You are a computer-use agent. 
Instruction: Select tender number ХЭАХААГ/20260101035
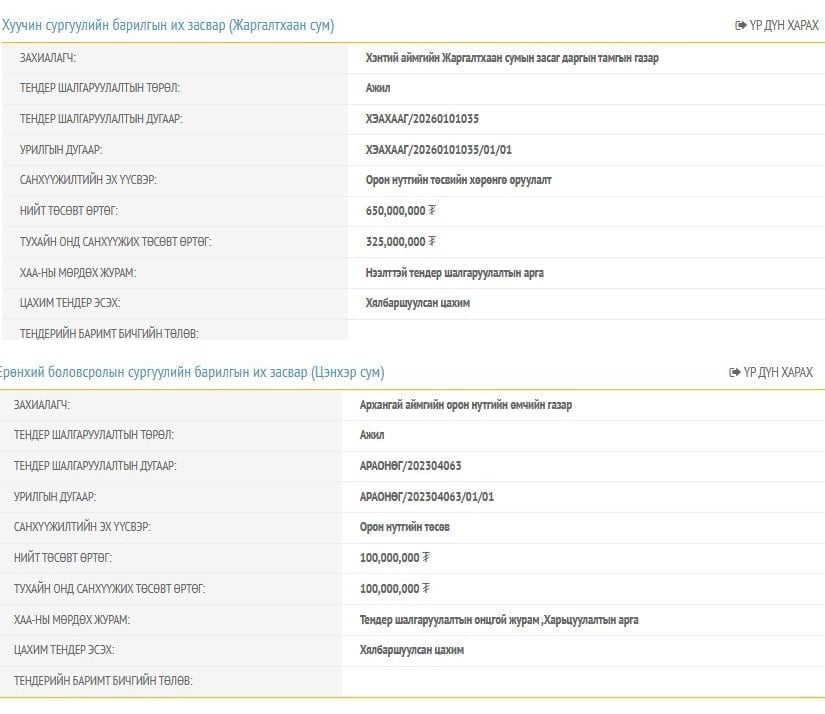tap(422, 119)
